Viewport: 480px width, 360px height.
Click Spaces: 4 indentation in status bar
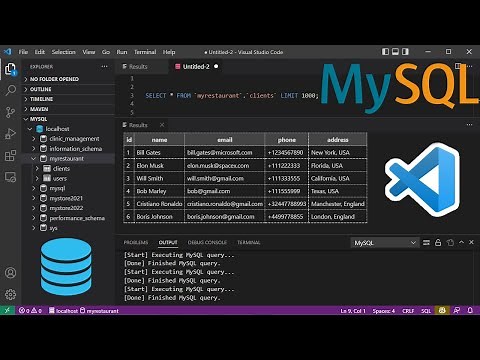pyautogui.click(x=384, y=311)
